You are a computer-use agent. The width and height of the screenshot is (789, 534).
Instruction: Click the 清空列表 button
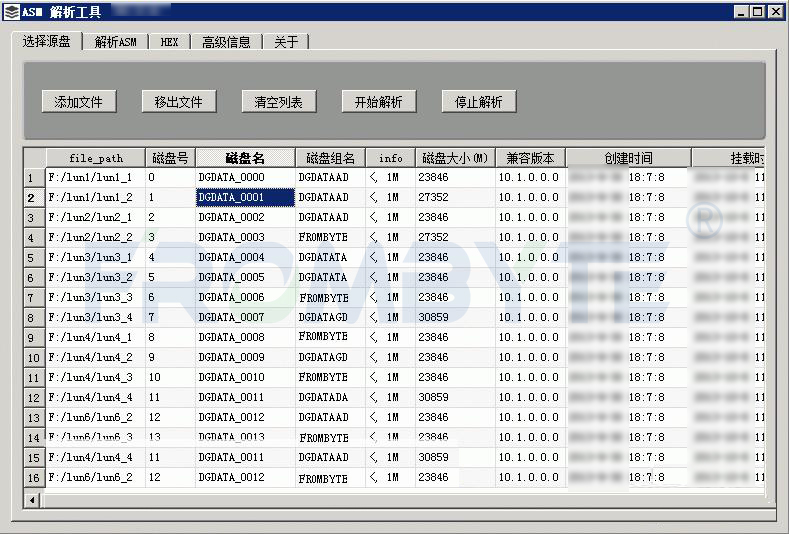click(x=279, y=102)
